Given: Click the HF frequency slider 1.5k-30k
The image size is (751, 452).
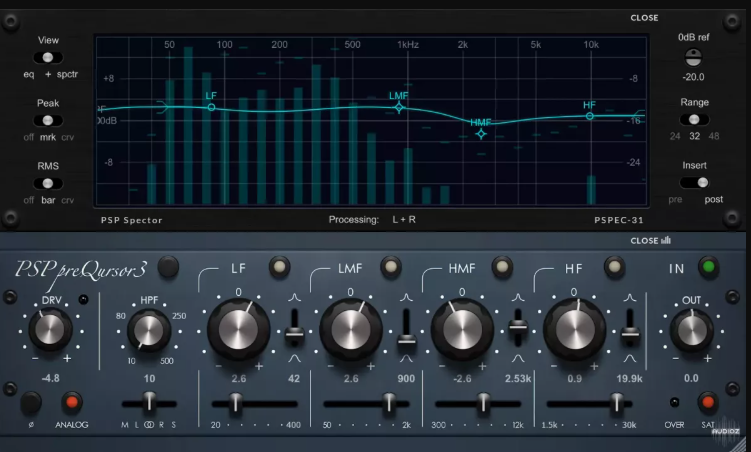Looking at the screenshot, I should [590, 404].
